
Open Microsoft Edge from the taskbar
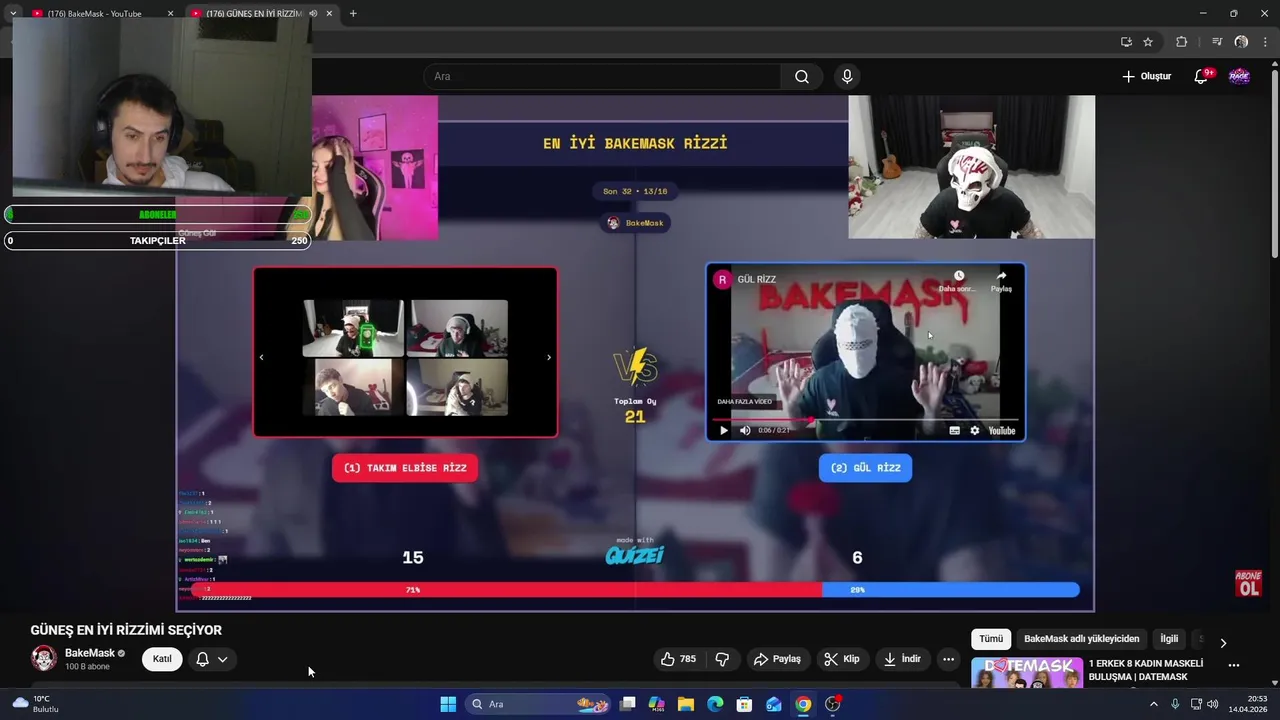pos(715,704)
